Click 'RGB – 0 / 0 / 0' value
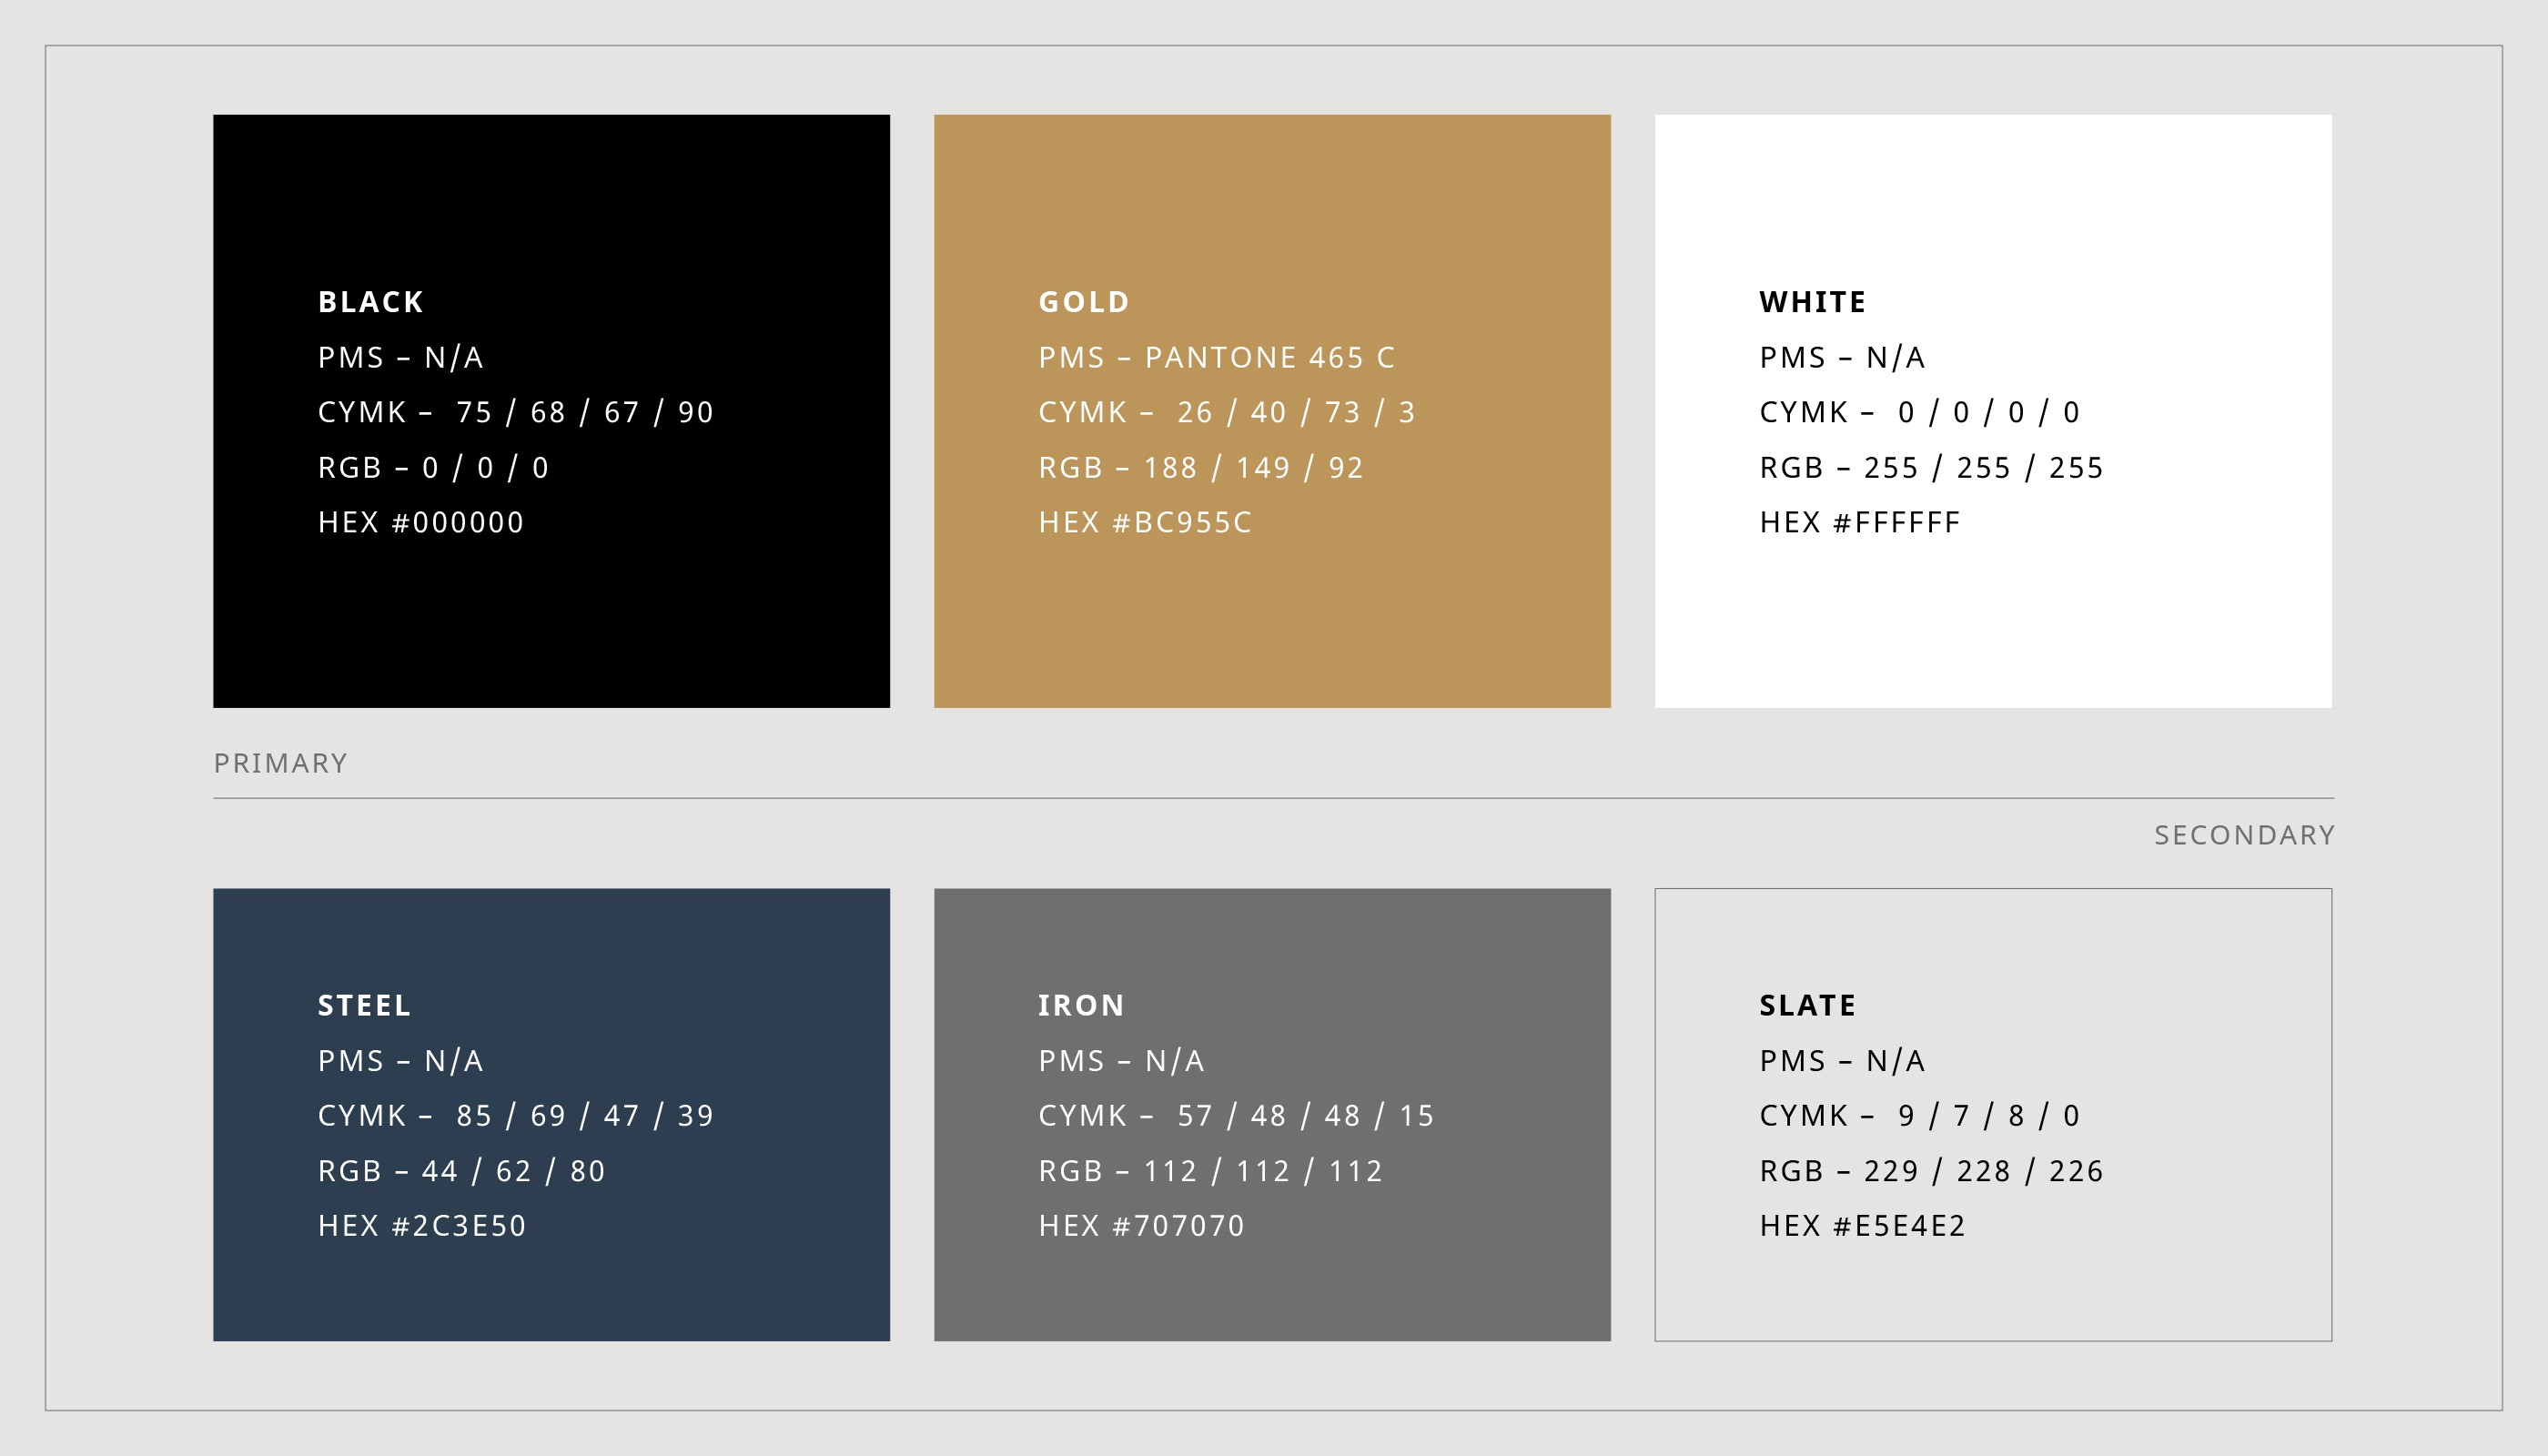This screenshot has width=2548, height=1456. [433, 467]
